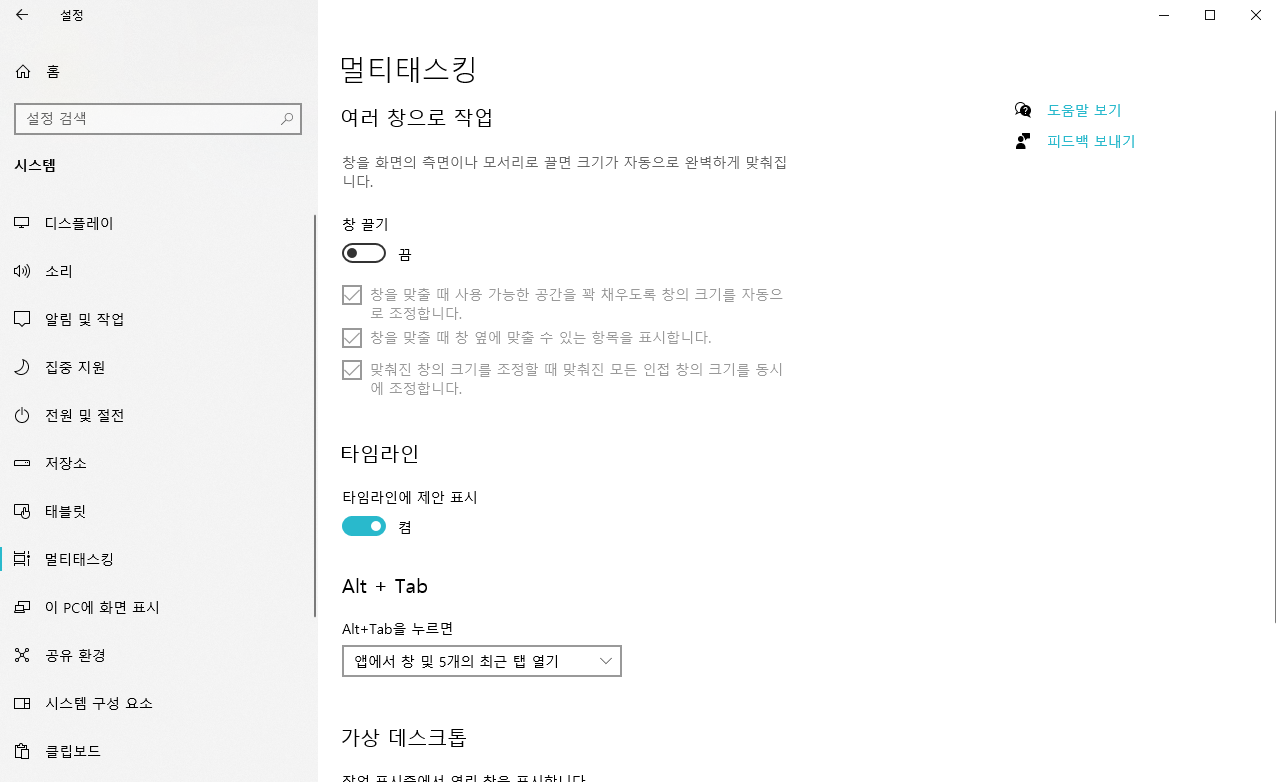
Task: Open the Display (디스플레이) settings icon
Action: pos(22,223)
